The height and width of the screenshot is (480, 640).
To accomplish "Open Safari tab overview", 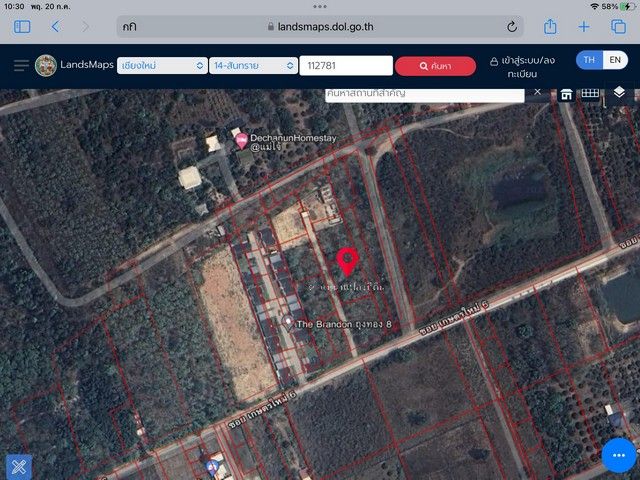I will tap(618, 27).
